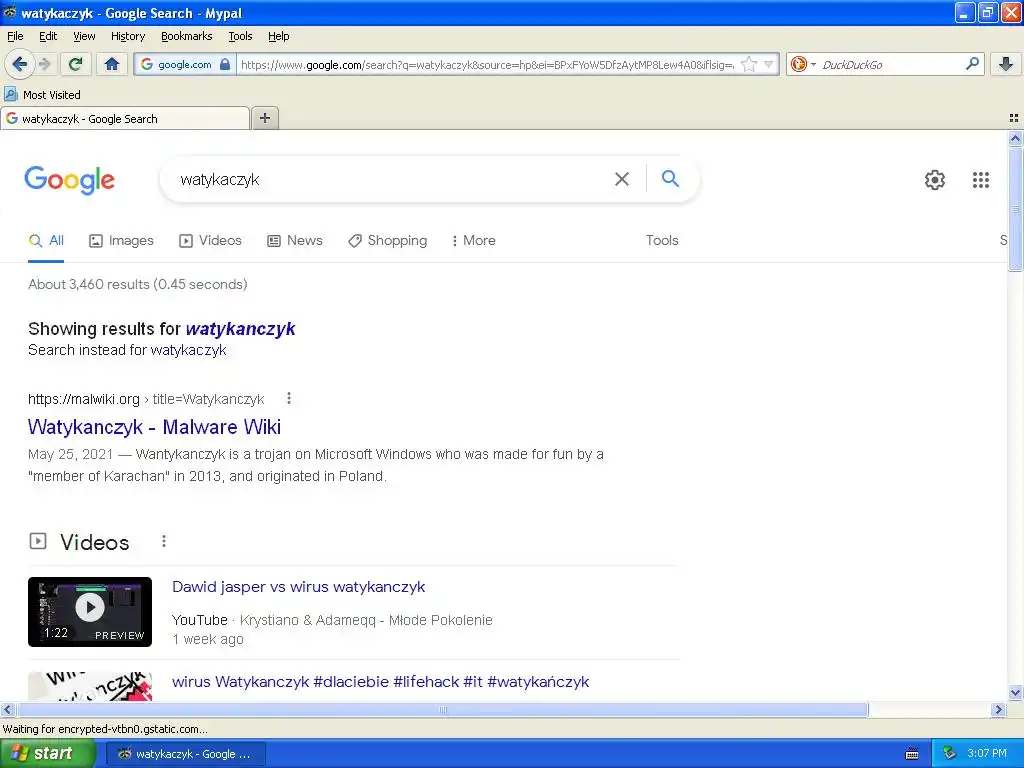Open Google settings gear

pos(935,180)
